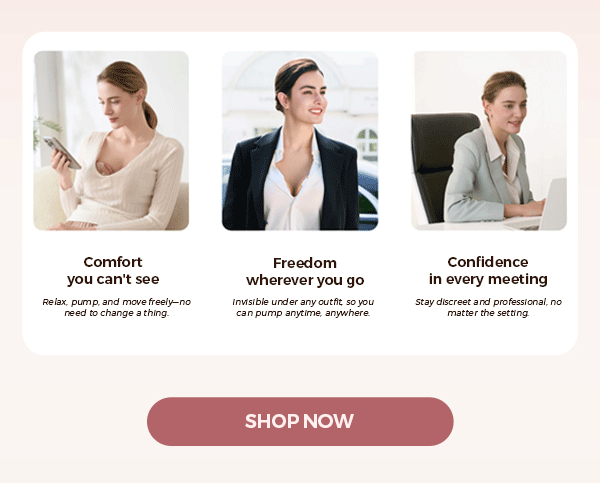Click the 'Comfort you can't see' heading
Screen dimensions: 600x483
[x=113, y=271]
